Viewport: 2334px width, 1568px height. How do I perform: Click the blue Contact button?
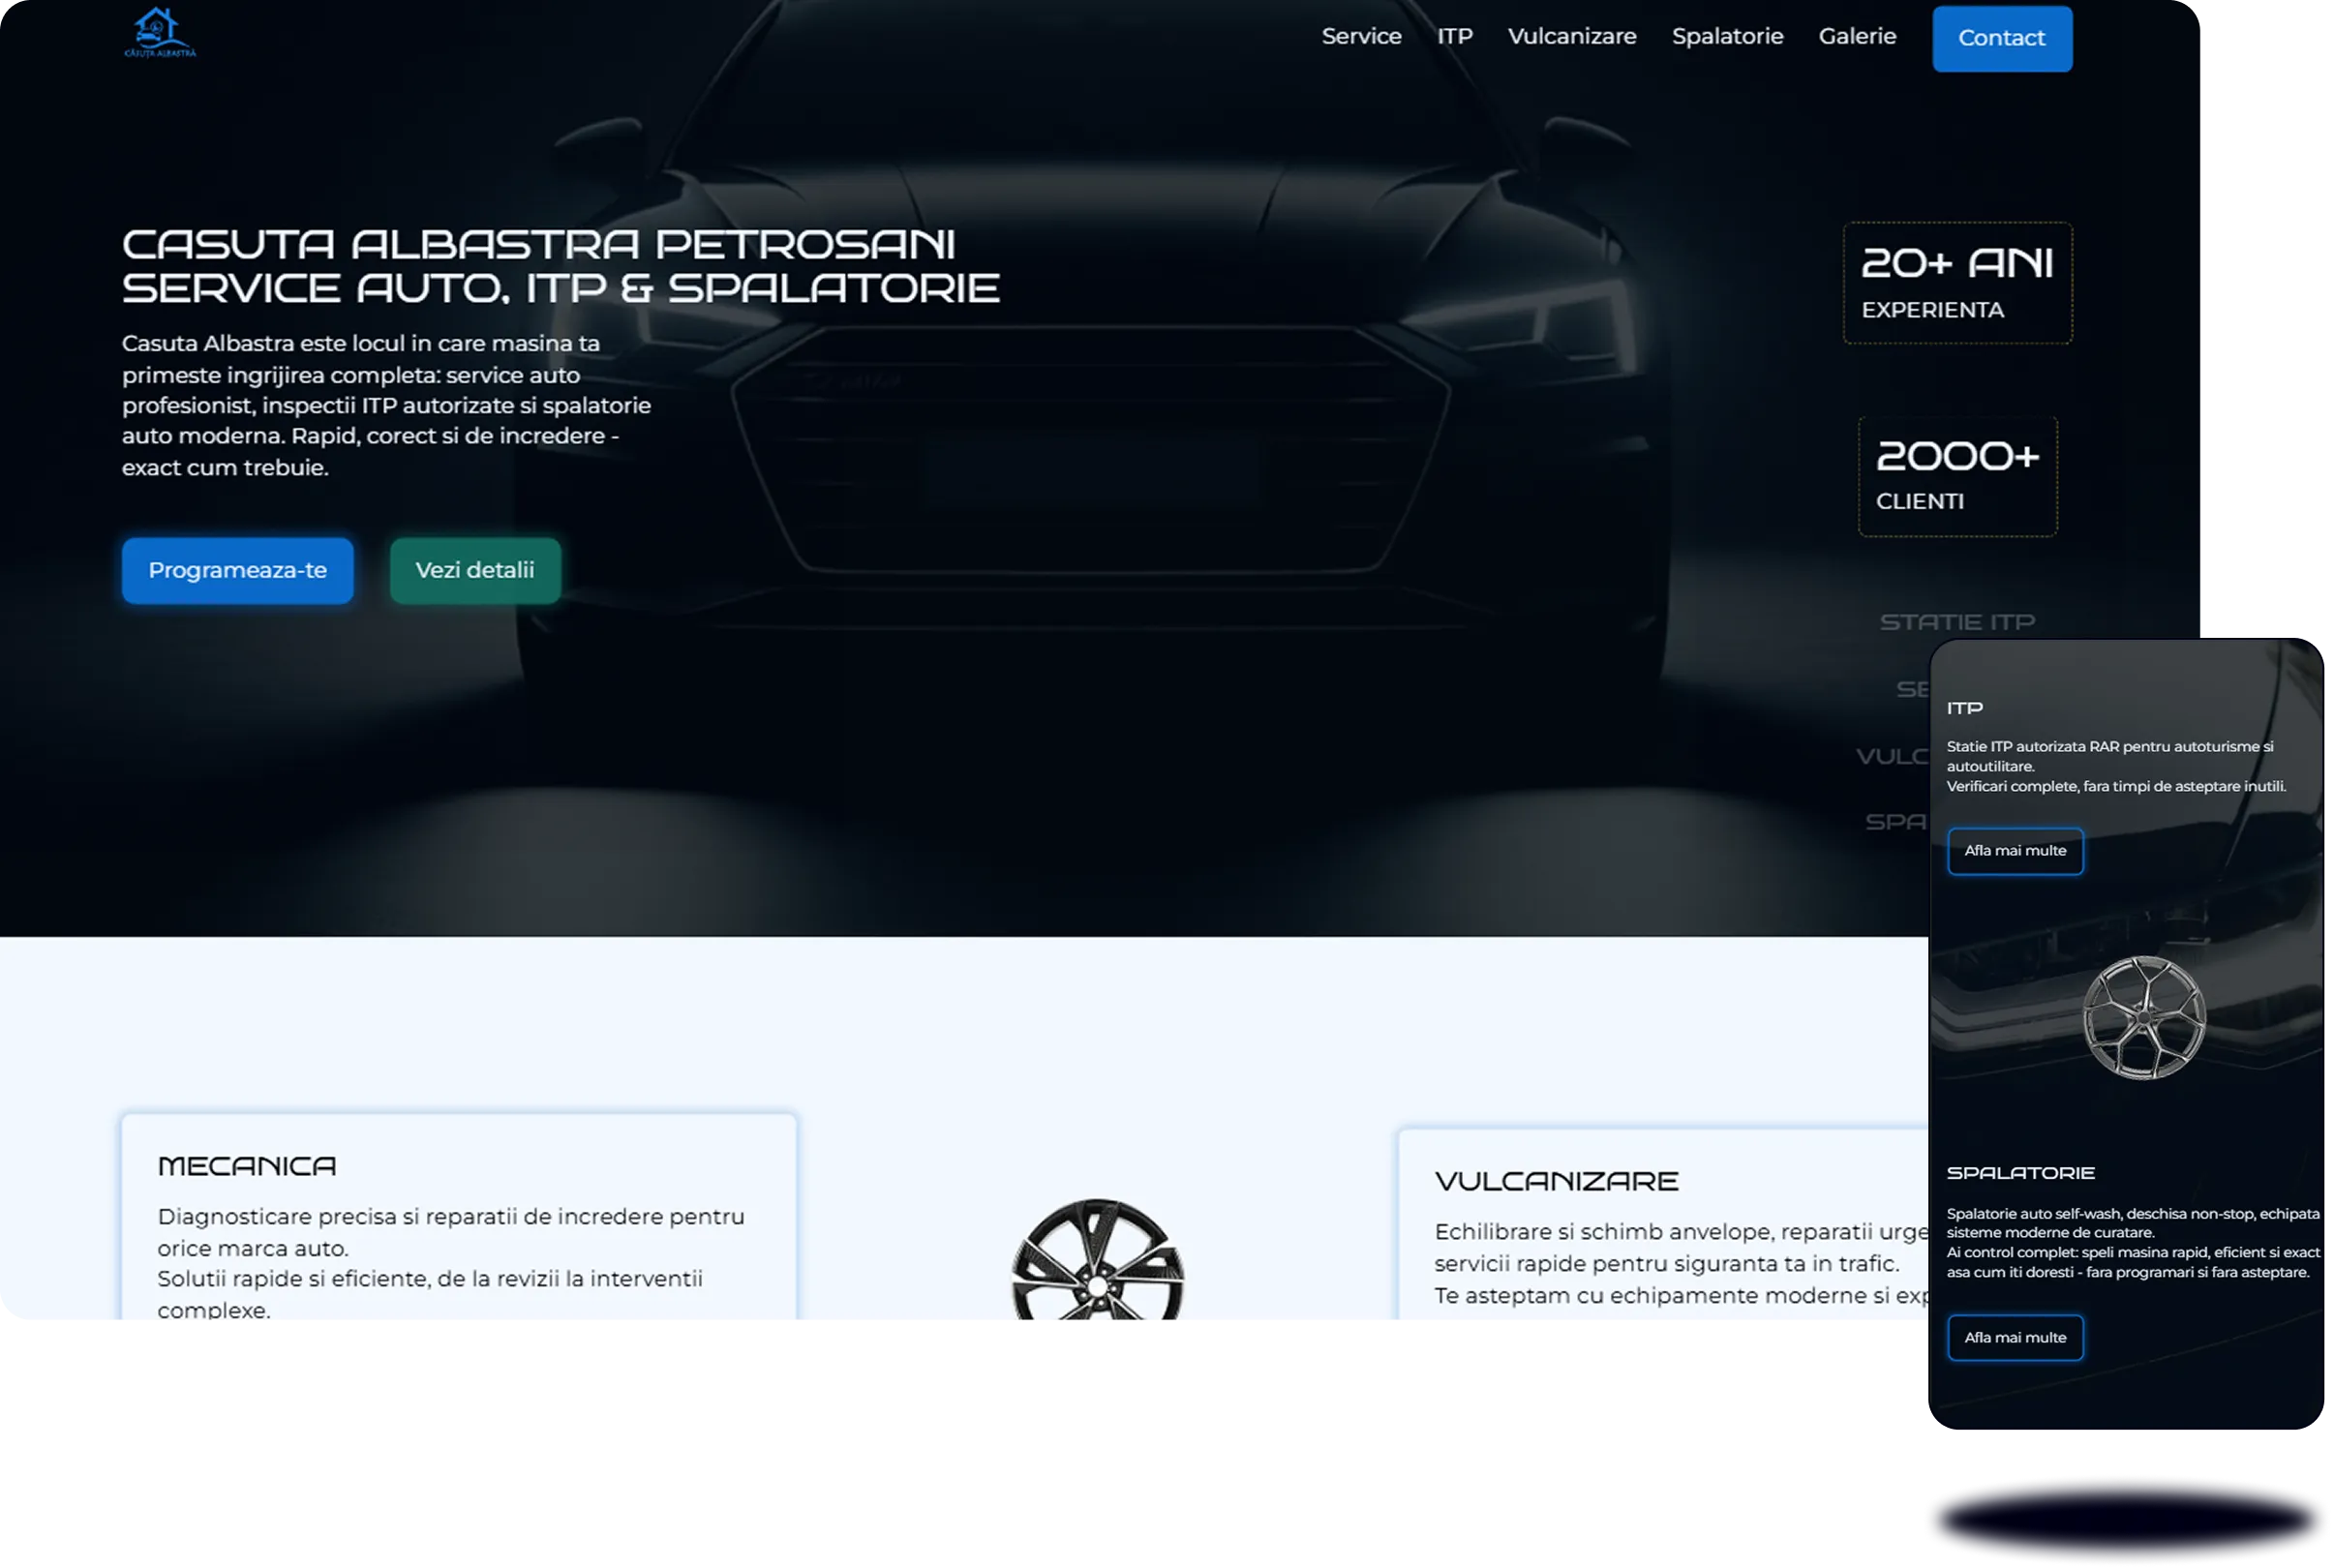pos(2002,39)
